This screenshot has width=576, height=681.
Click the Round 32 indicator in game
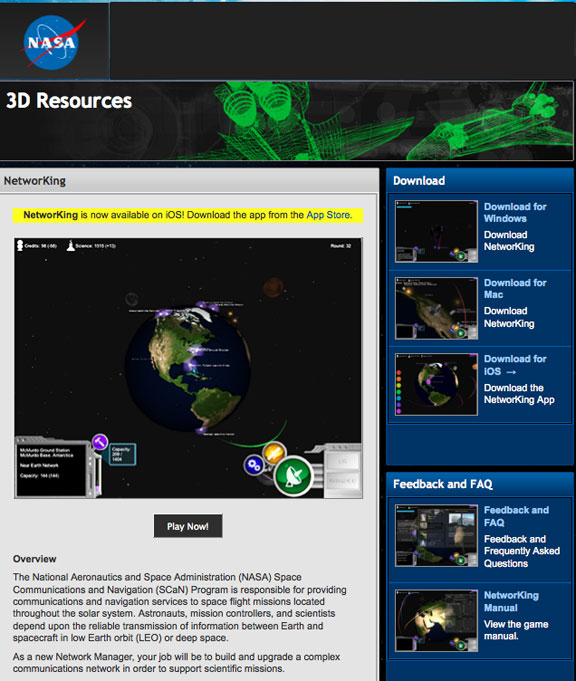tap(340, 246)
